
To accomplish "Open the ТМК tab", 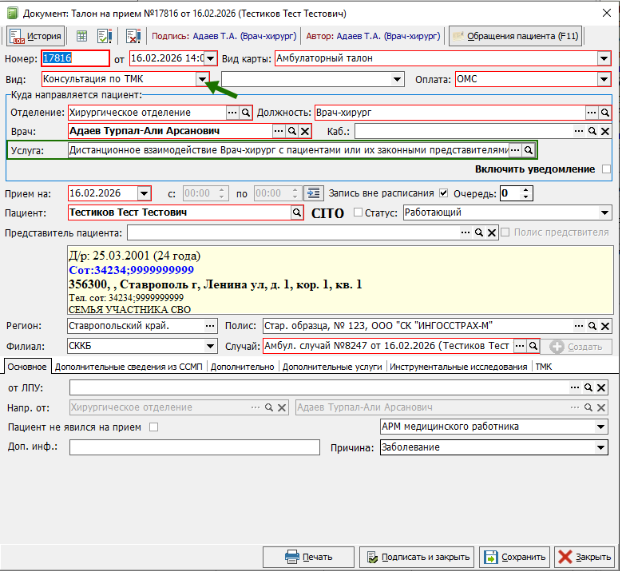I will pos(543,367).
